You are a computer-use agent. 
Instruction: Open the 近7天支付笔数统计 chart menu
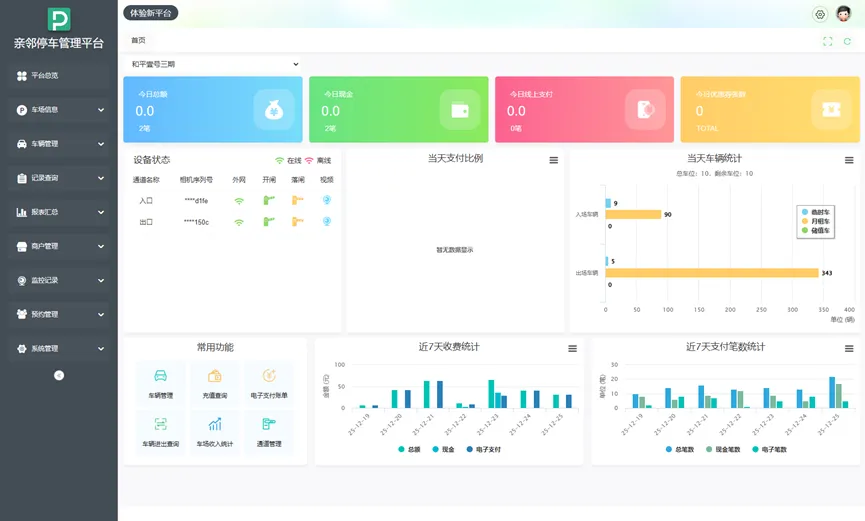tap(849, 349)
